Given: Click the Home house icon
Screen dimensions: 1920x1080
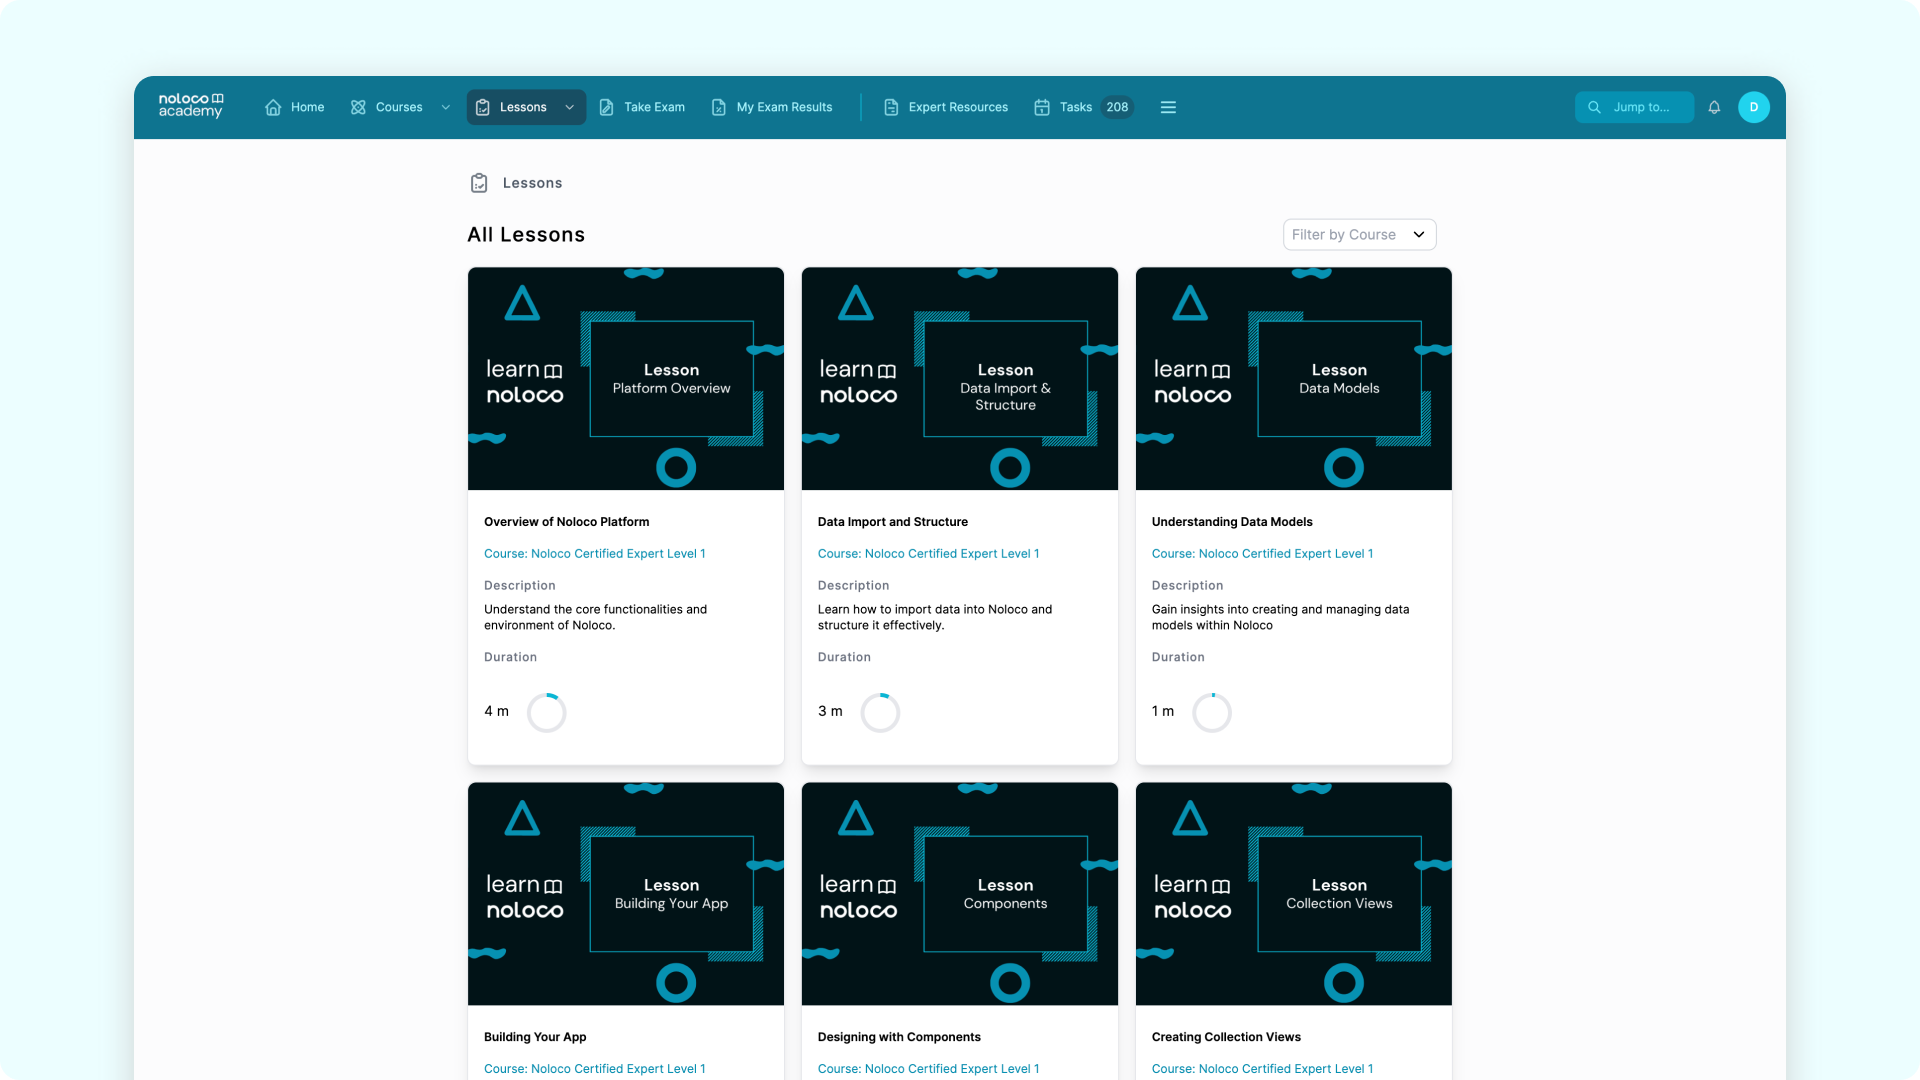Looking at the screenshot, I should [x=273, y=107].
